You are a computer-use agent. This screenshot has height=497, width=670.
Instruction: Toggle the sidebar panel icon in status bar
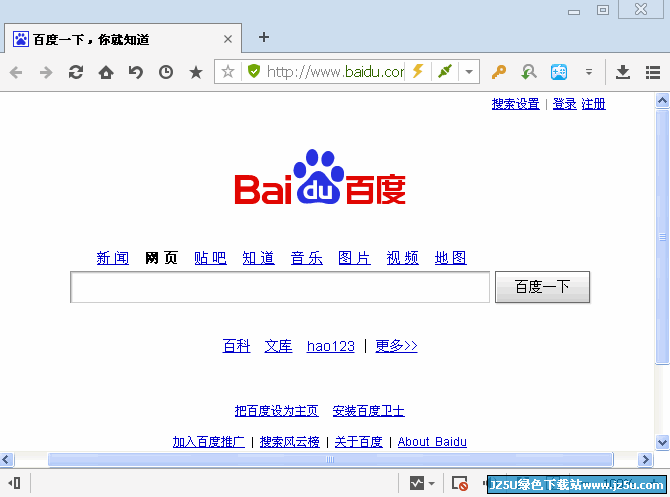(x=14, y=483)
